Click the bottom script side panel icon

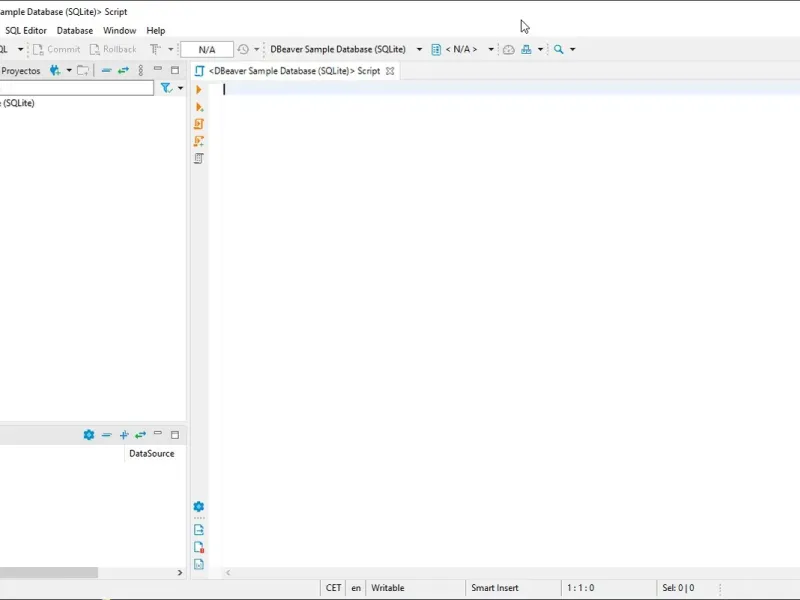pyautogui.click(x=199, y=564)
